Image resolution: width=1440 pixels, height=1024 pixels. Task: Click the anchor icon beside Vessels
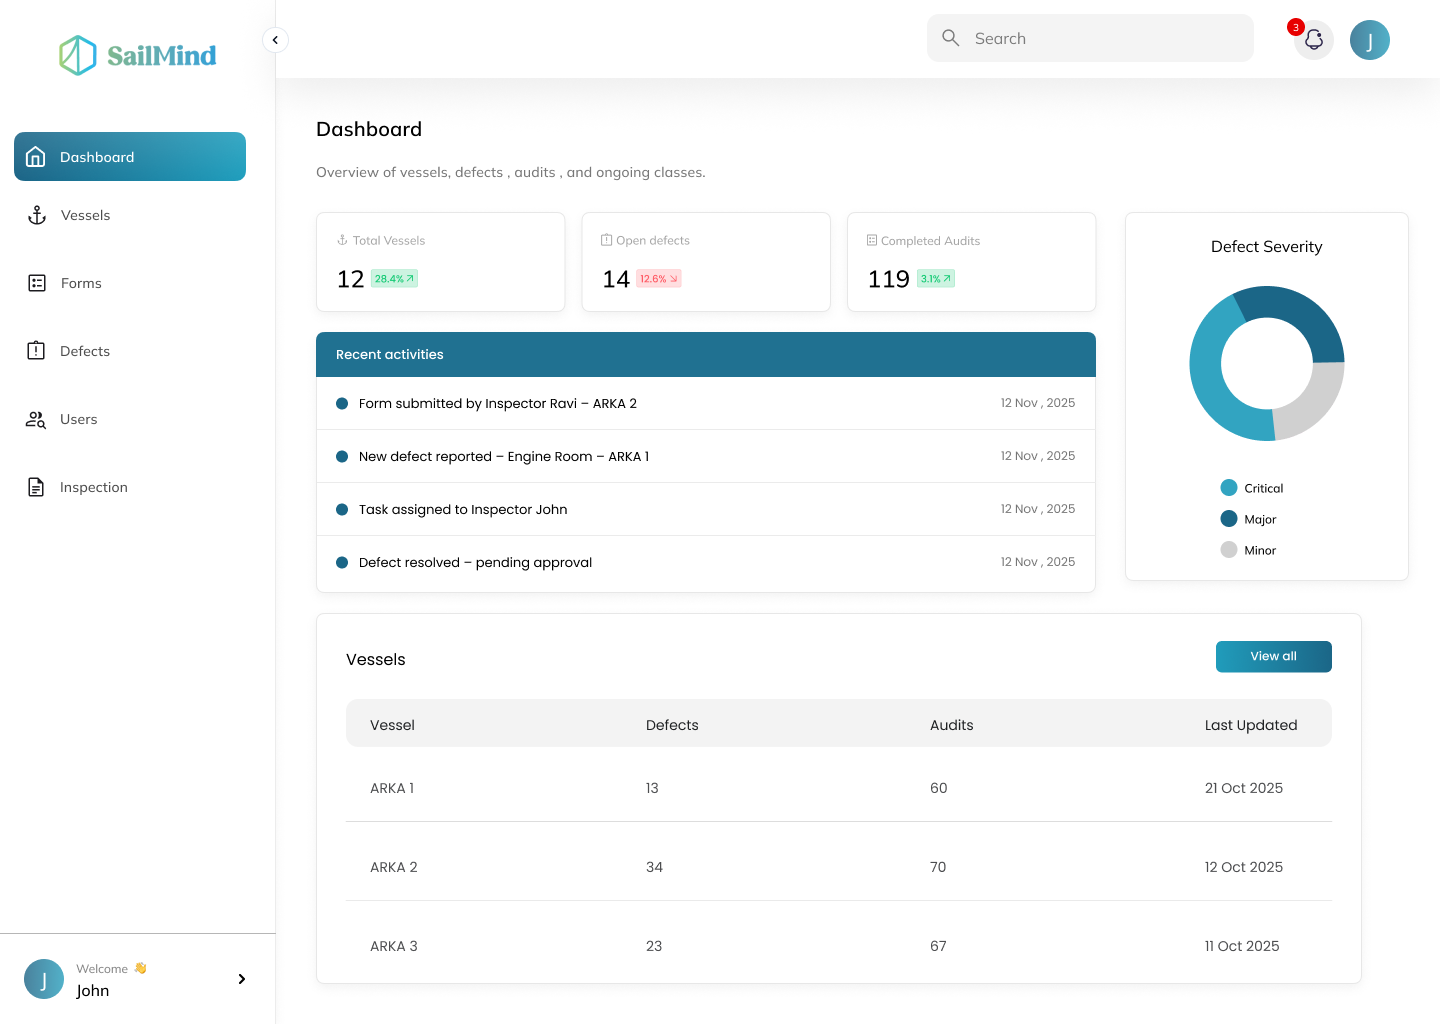(x=37, y=215)
